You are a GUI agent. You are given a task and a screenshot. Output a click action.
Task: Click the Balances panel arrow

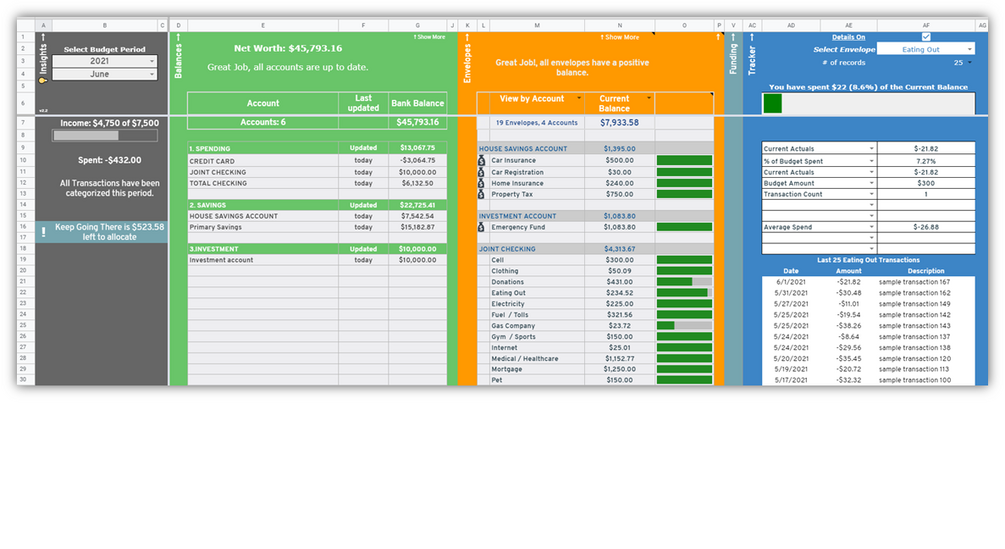[178, 37]
